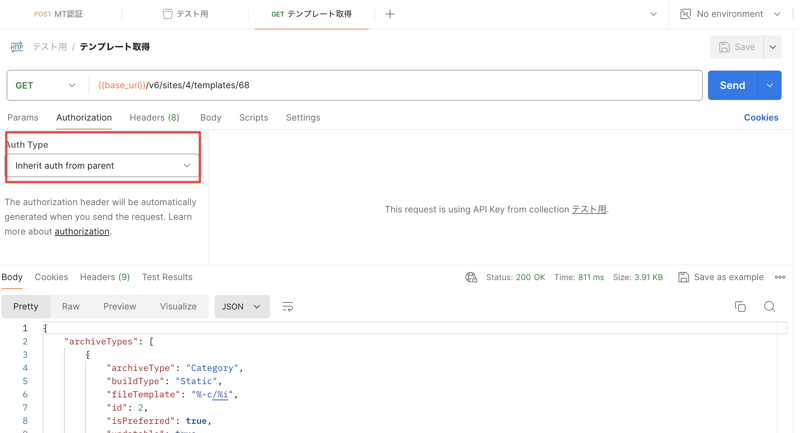The height and width of the screenshot is (433, 800).
Task: Open the three-dot response options menu
Action: point(780,277)
